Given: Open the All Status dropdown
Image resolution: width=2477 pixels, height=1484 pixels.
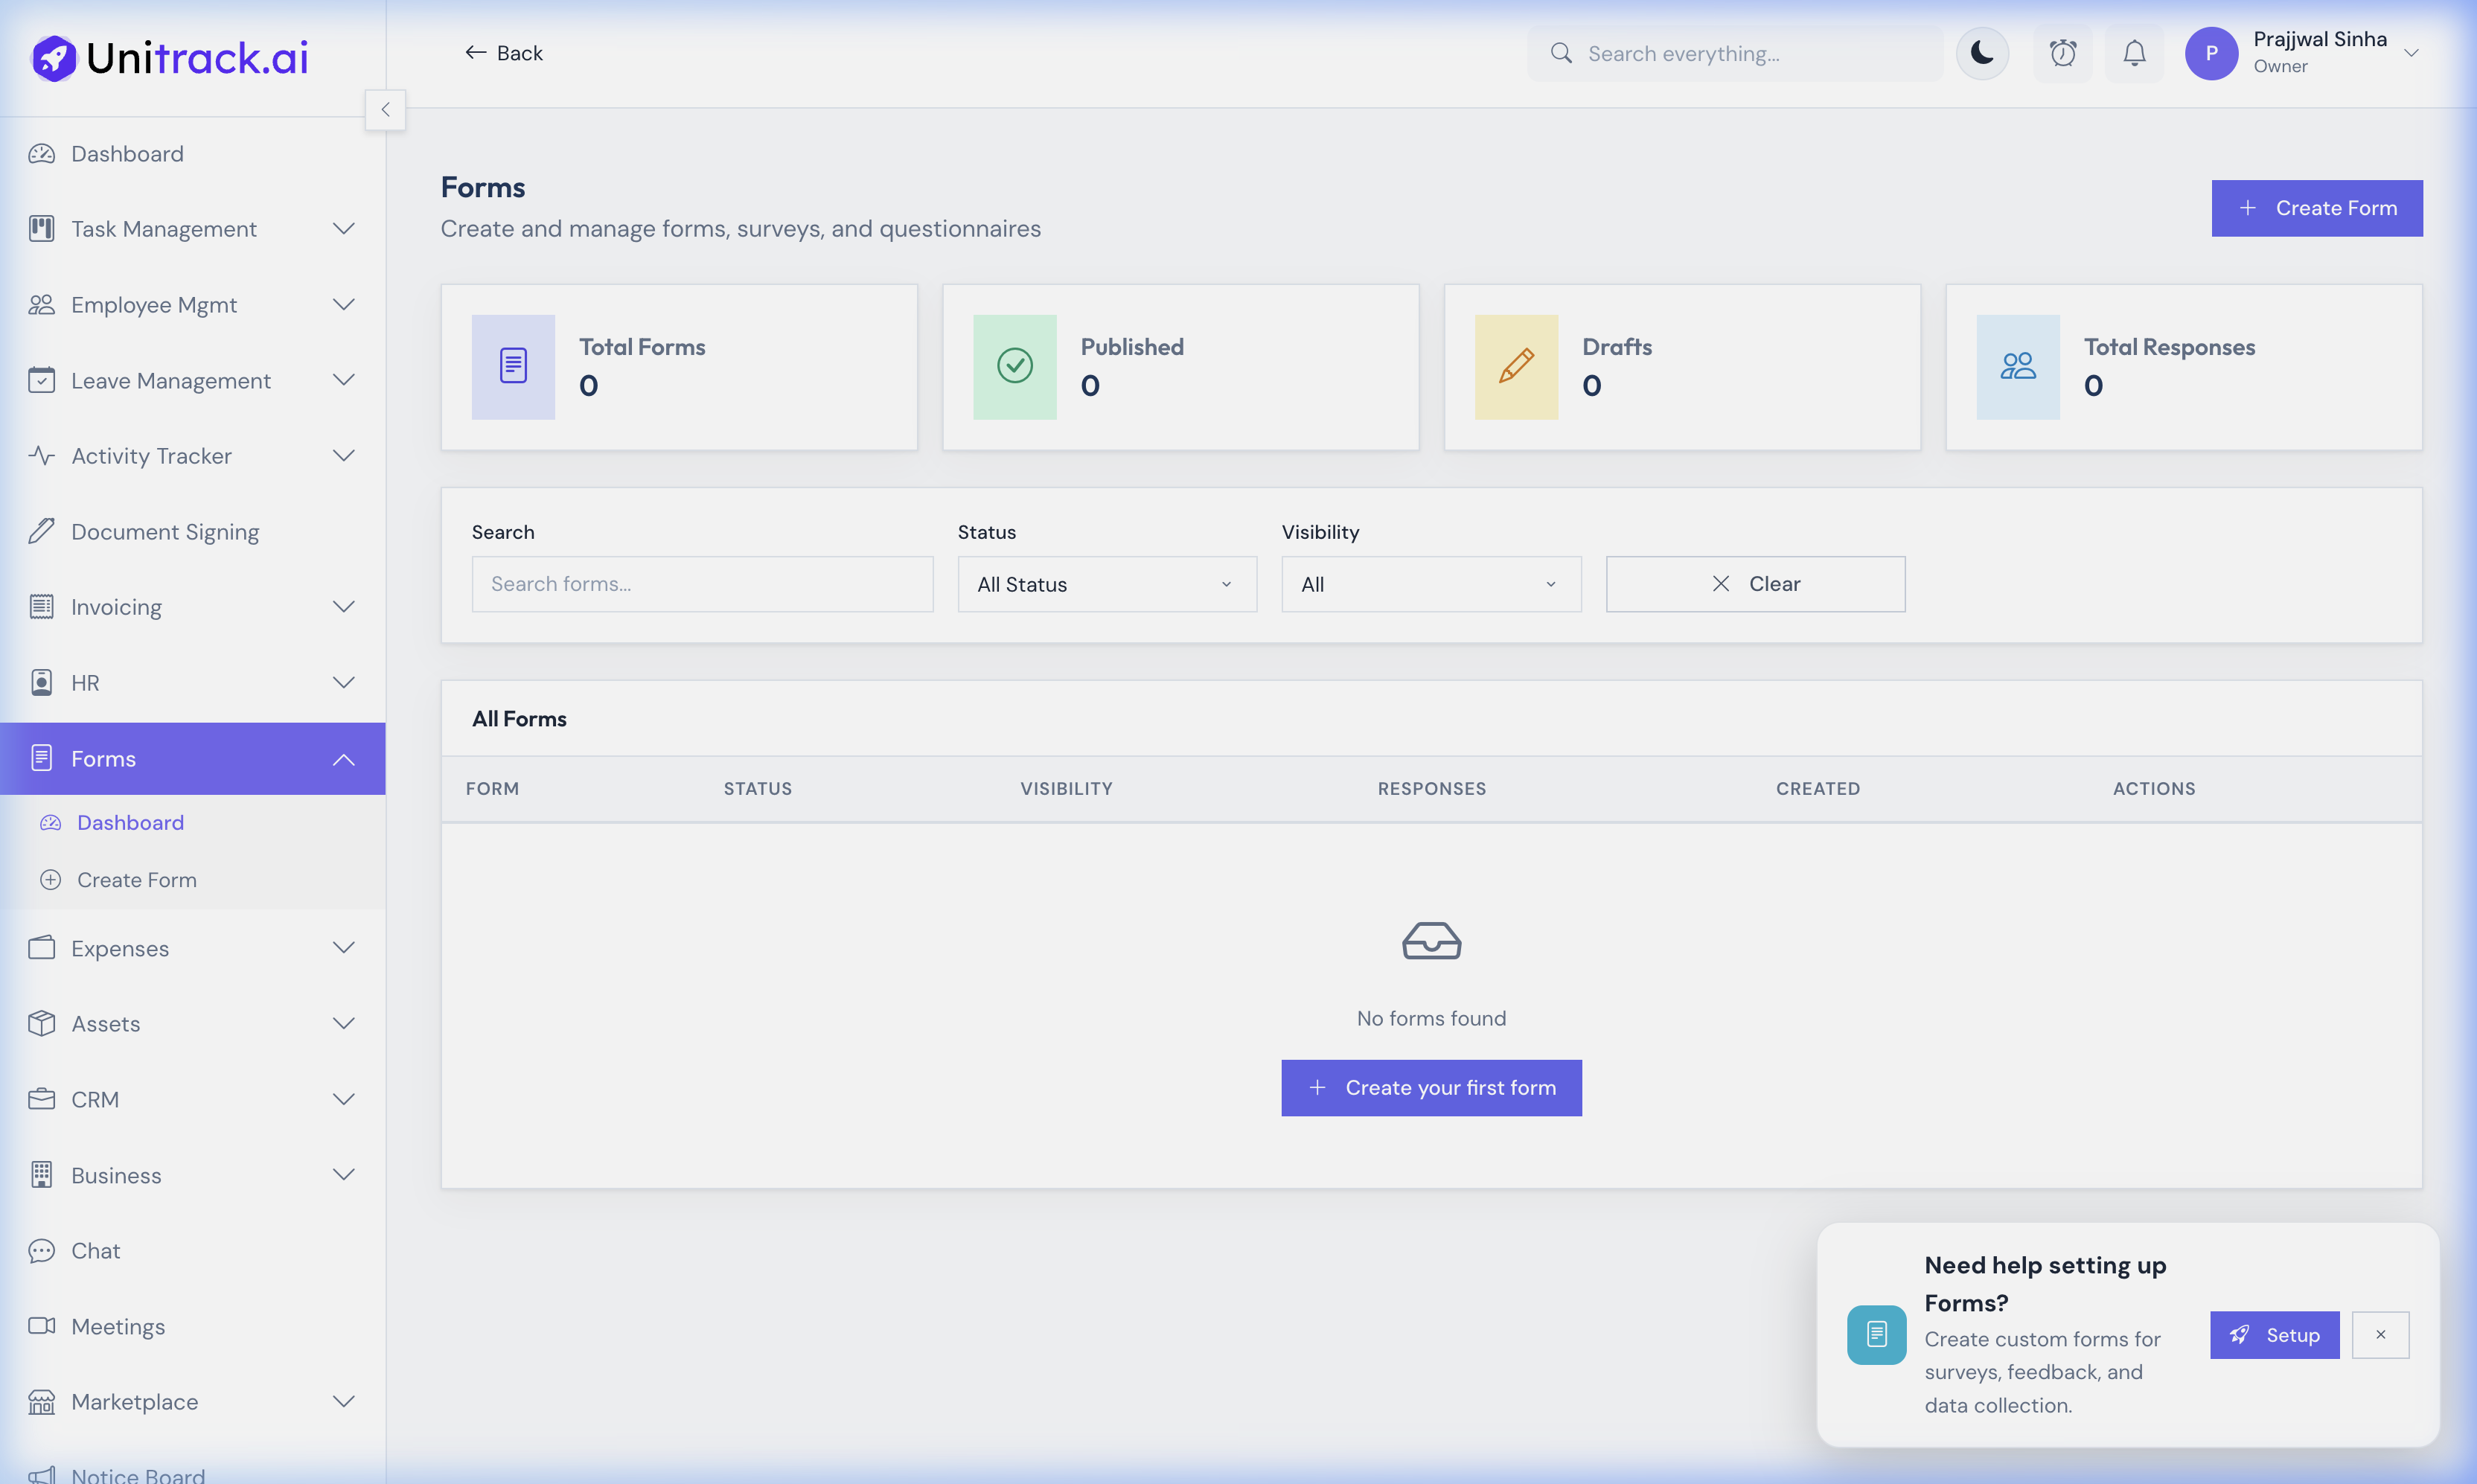Looking at the screenshot, I should point(1106,584).
